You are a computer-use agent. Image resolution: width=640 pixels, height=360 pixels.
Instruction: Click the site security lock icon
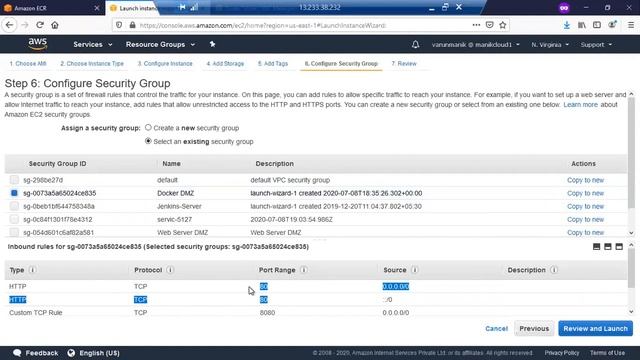132,25
